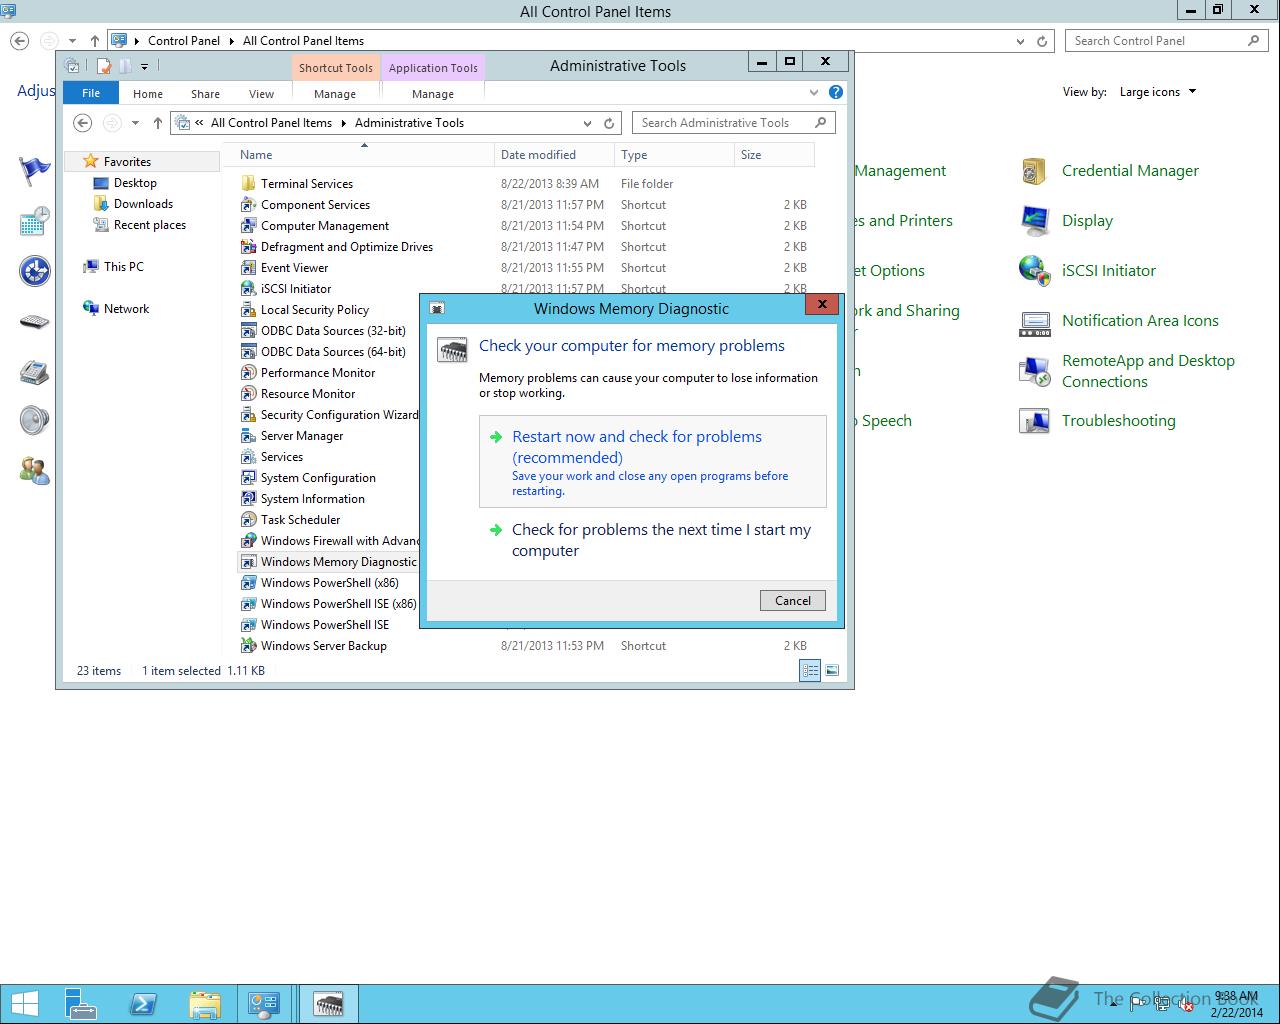This screenshot has height=1024, width=1280.
Task: Expand the ribbon chevron in Administrative Tools
Action: [x=814, y=93]
